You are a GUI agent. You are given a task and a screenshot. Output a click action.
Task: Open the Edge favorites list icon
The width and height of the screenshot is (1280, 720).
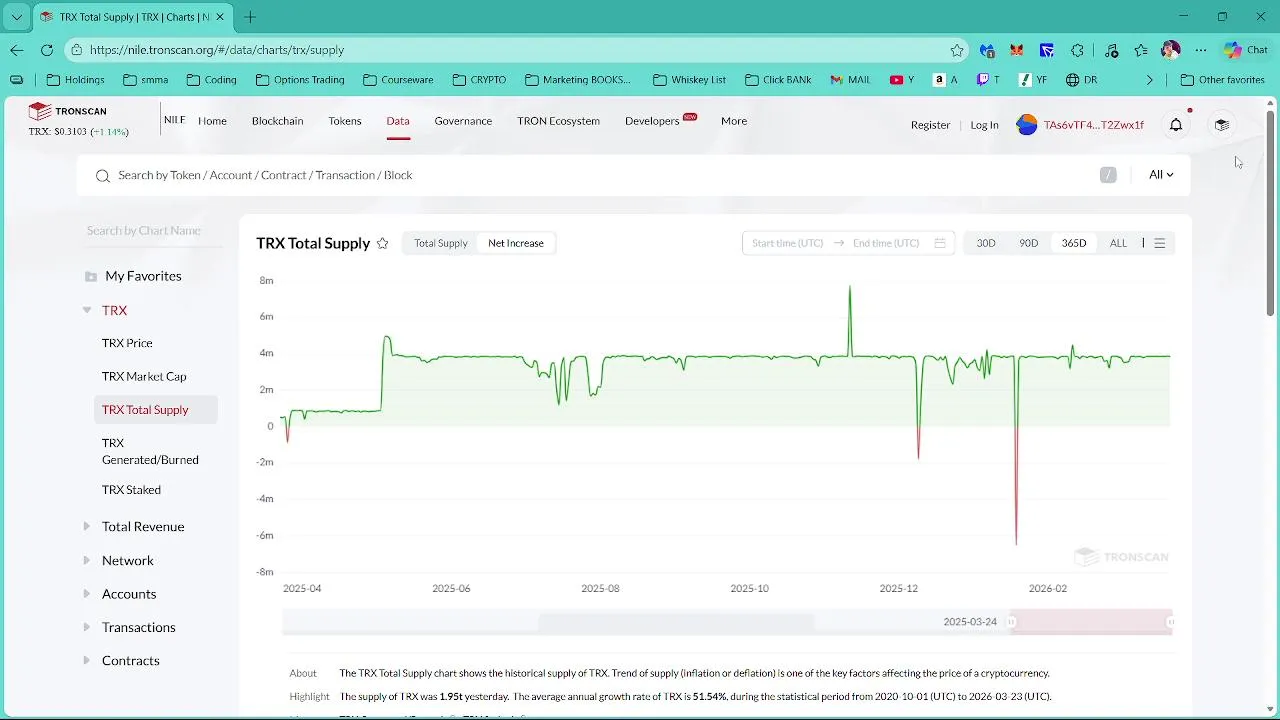(x=1141, y=50)
